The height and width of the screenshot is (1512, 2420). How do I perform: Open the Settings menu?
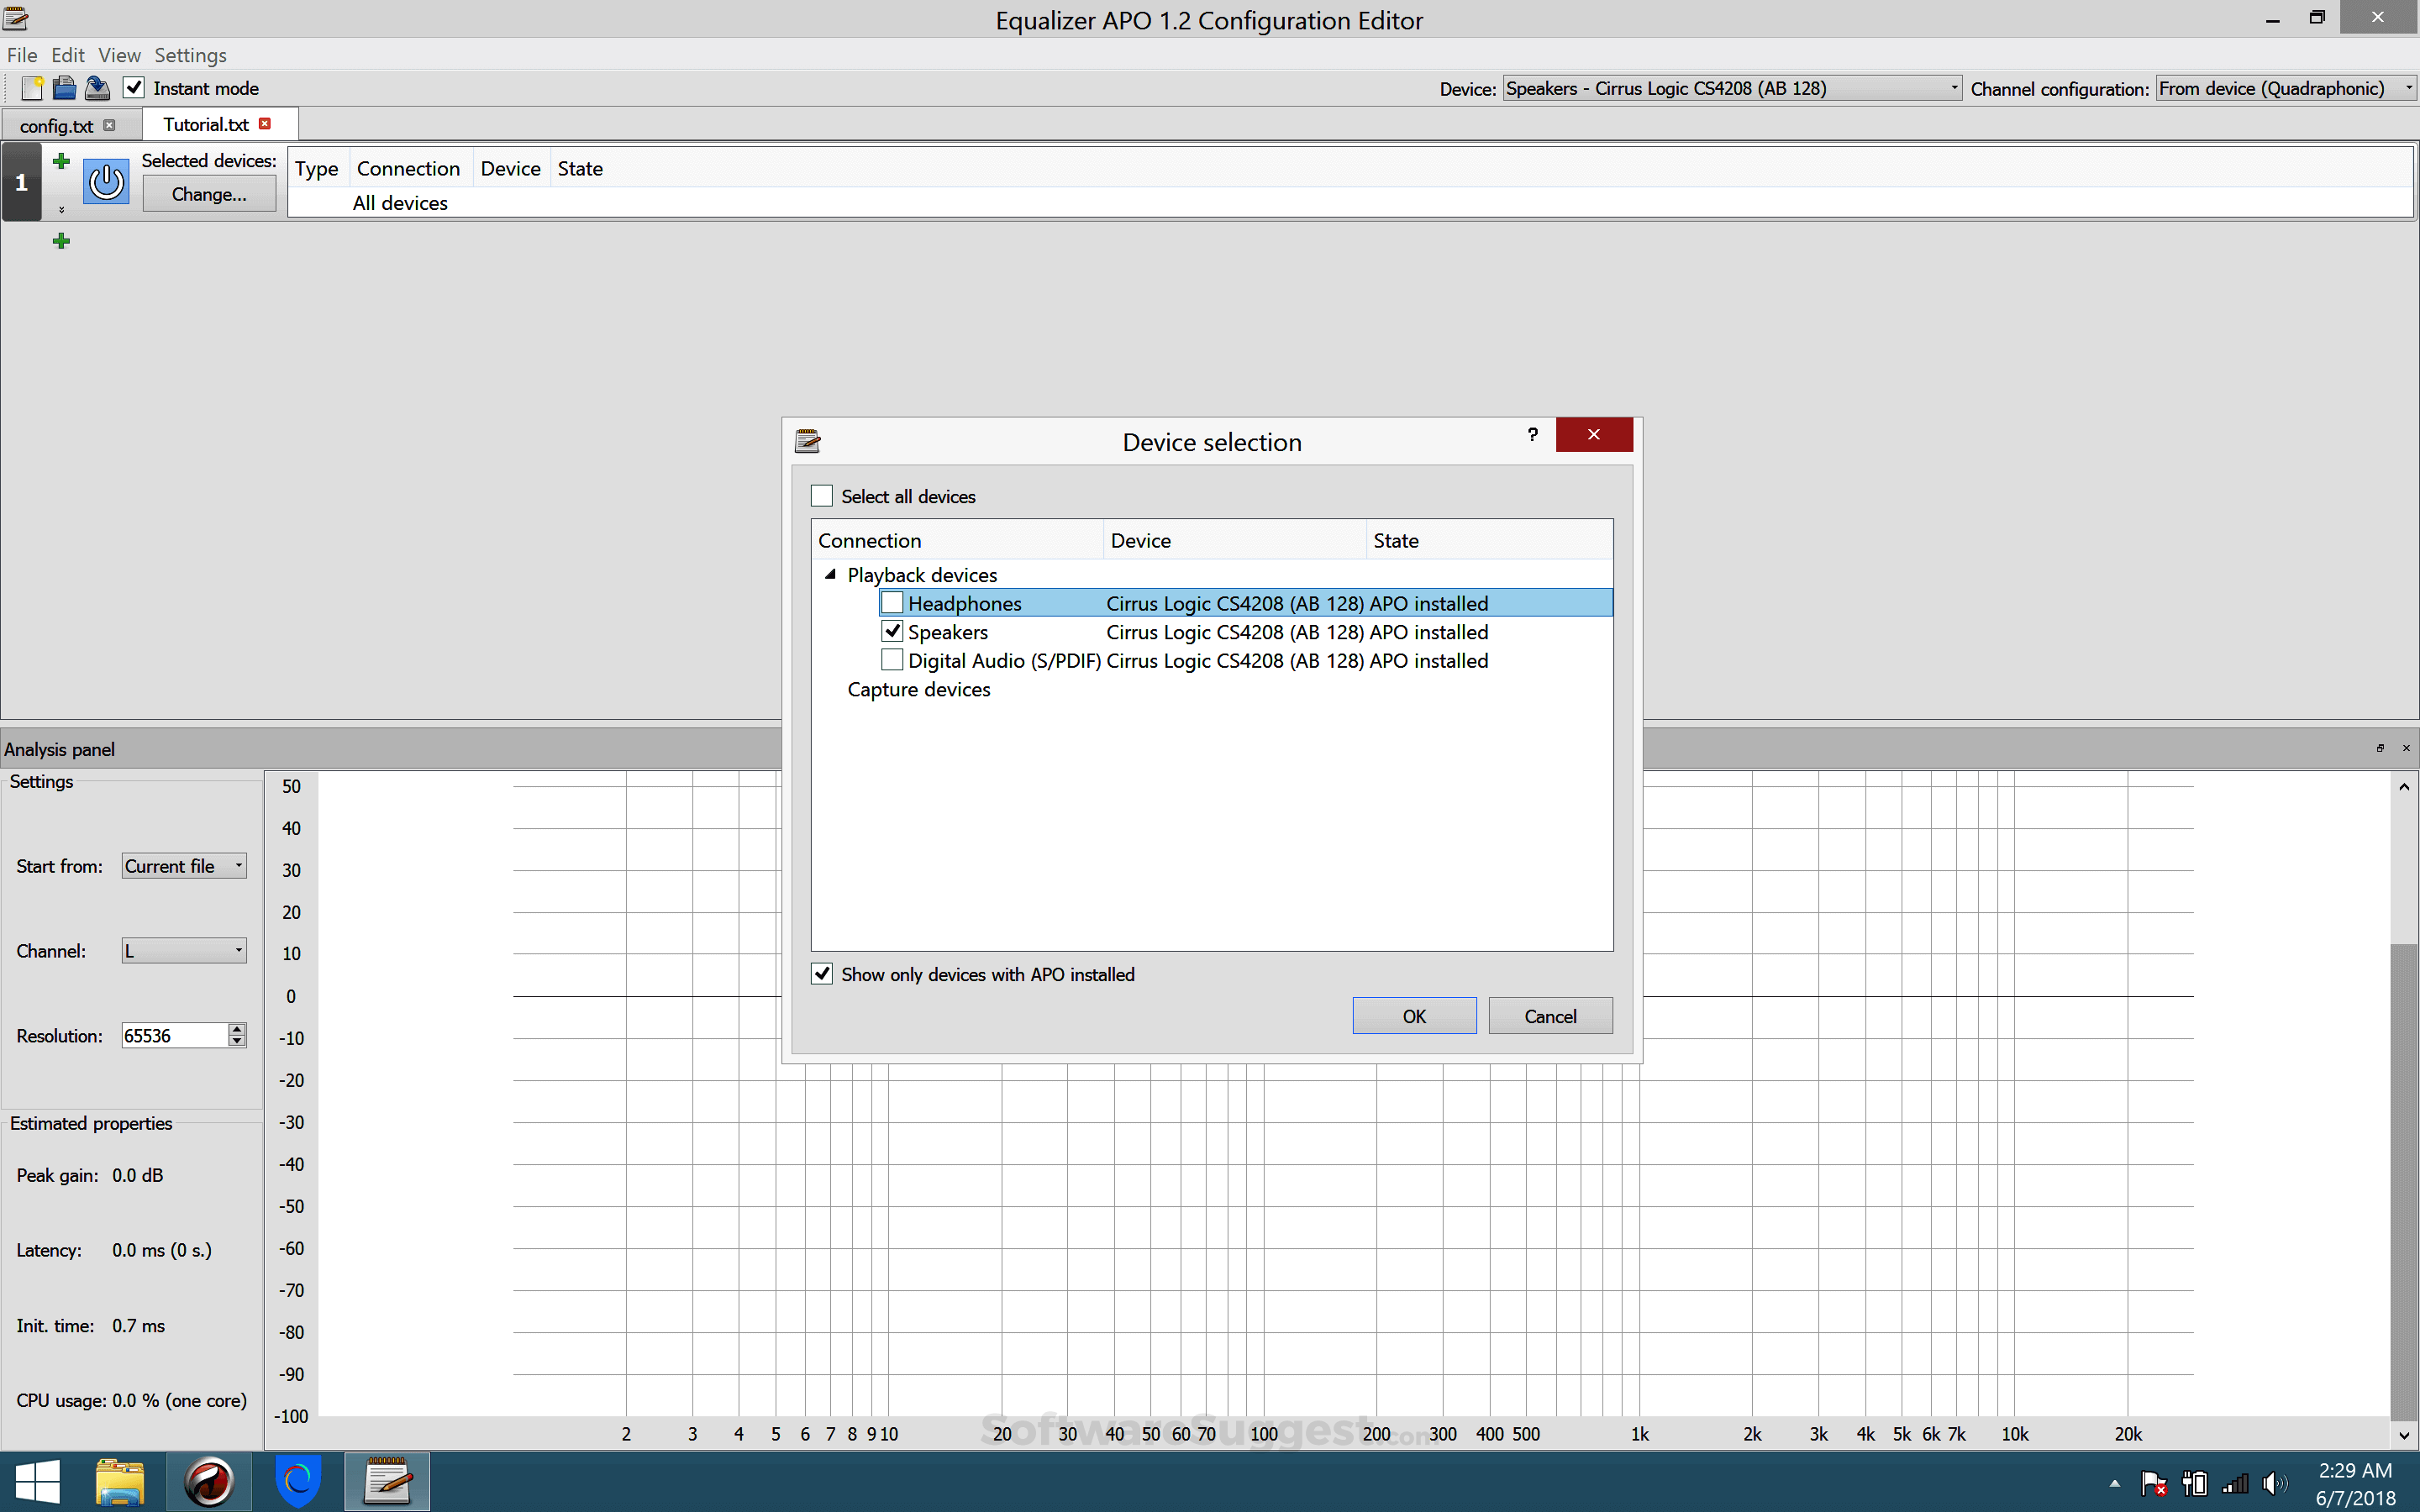(x=190, y=55)
